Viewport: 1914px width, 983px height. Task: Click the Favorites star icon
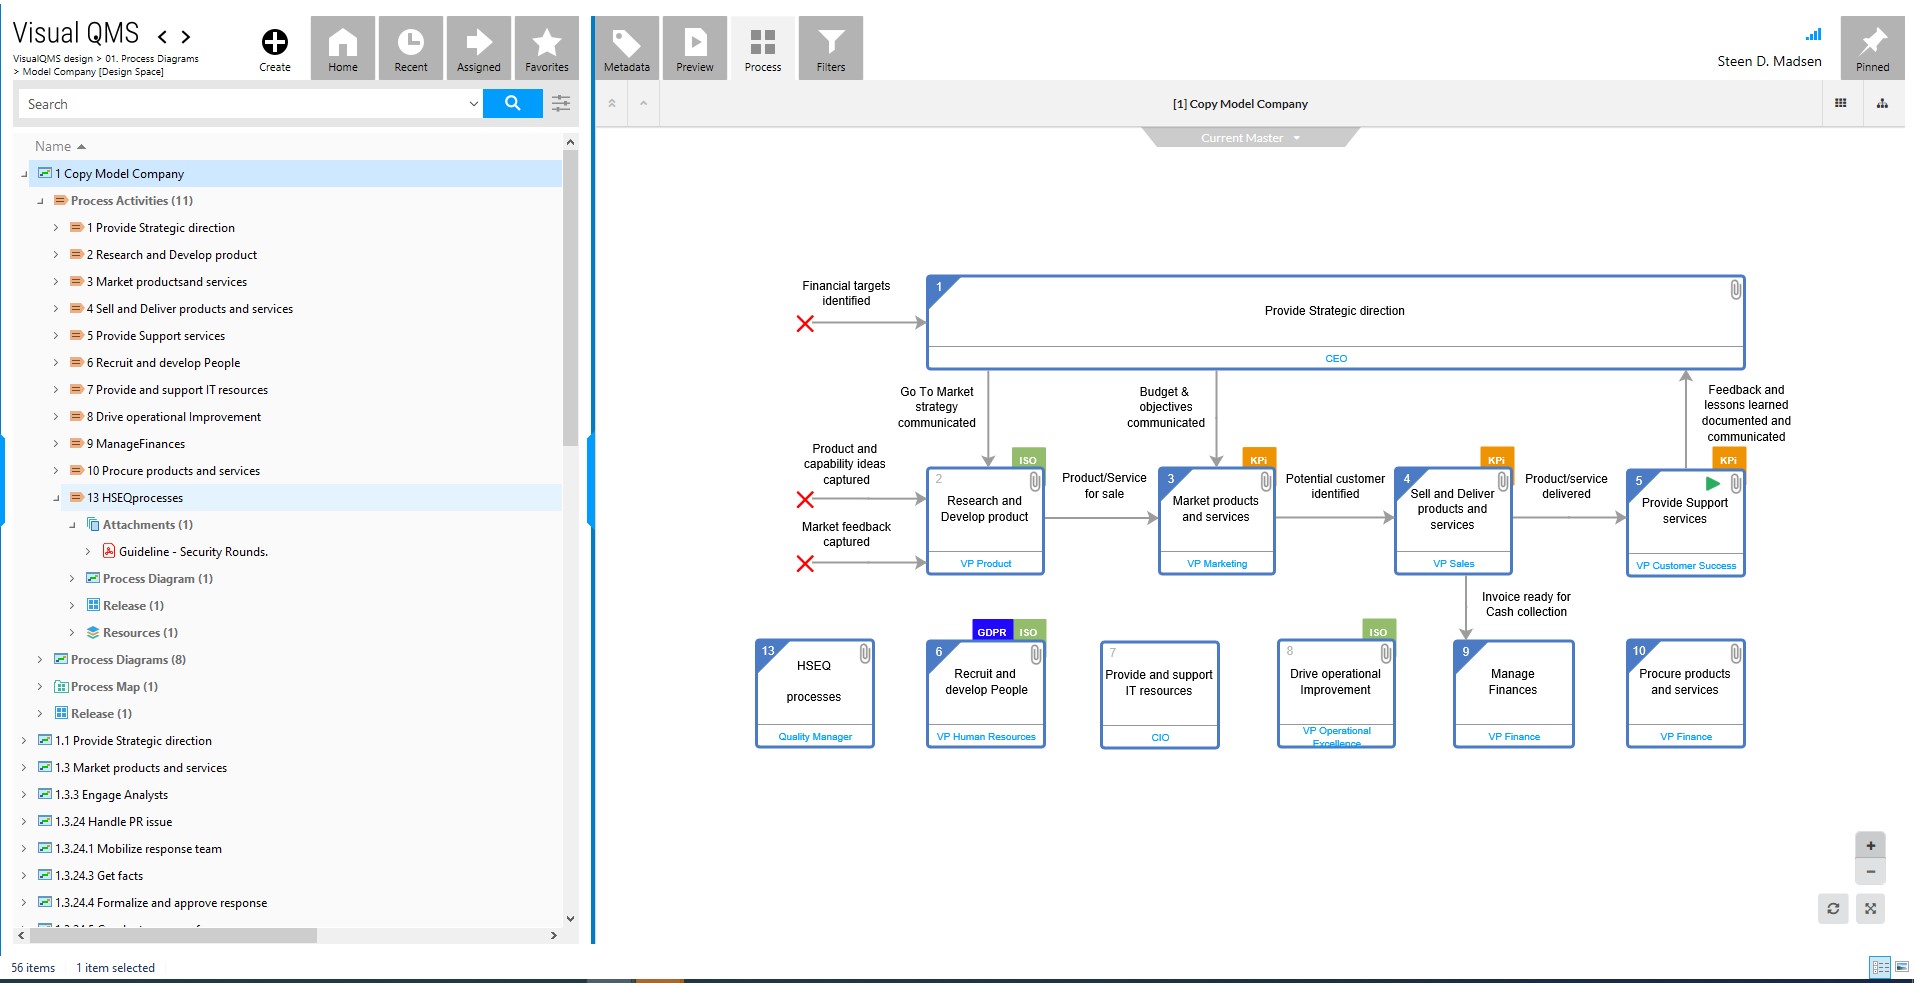pyautogui.click(x=546, y=47)
